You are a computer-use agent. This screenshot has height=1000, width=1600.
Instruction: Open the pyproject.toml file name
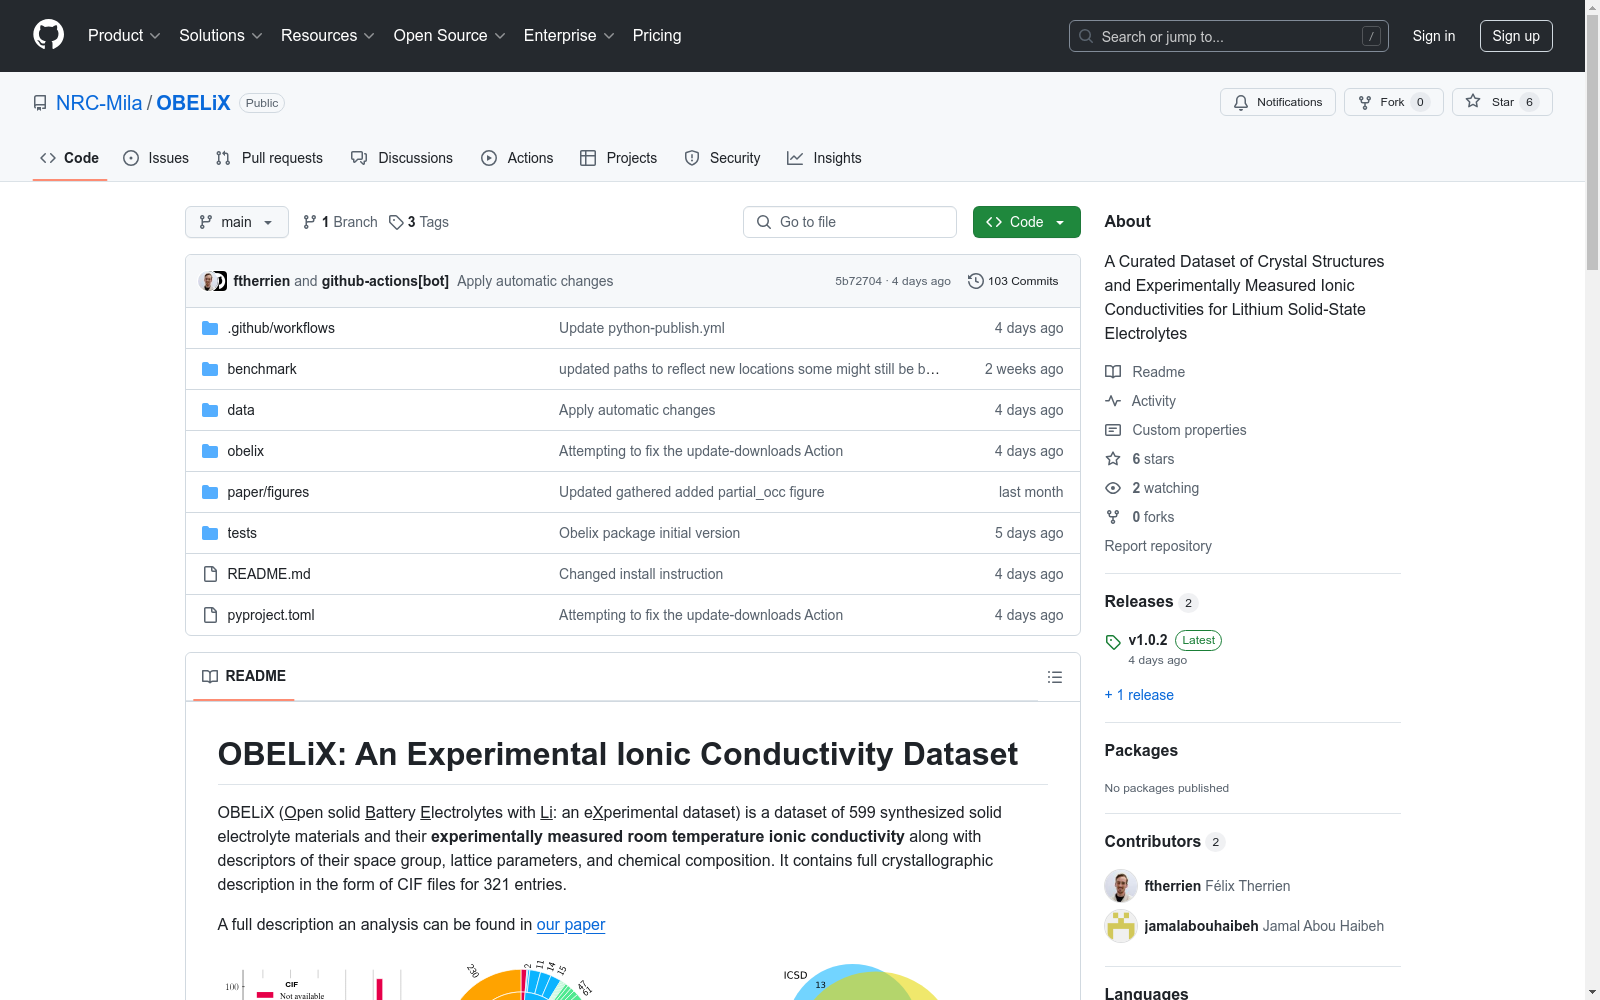click(271, 615)
